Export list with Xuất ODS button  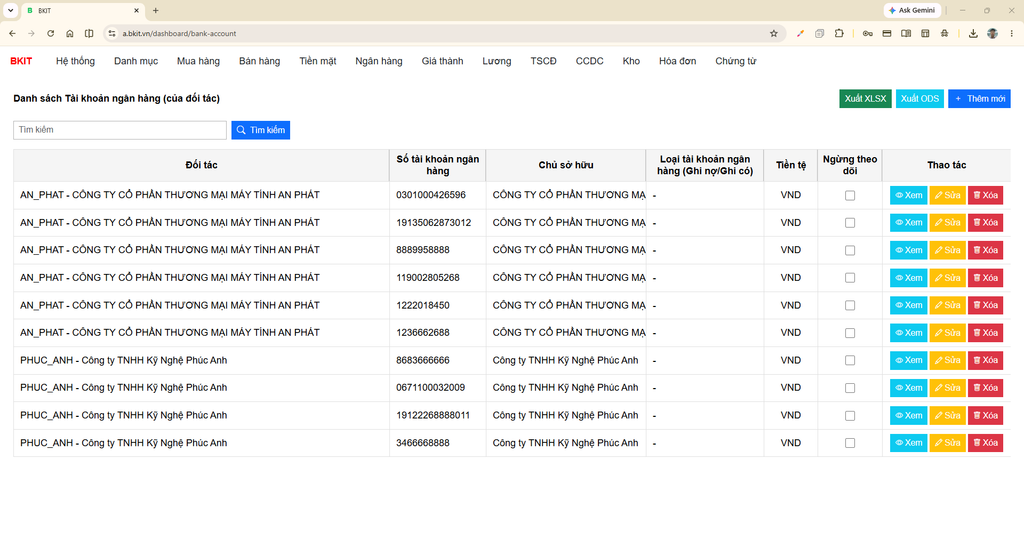click(x=920, y=99)
